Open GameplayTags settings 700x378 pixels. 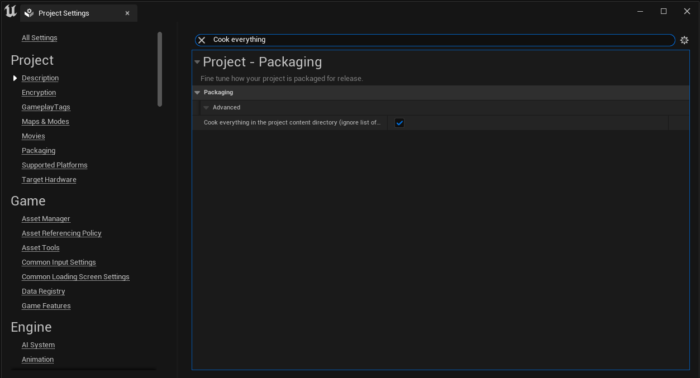(x=46, y=107)
